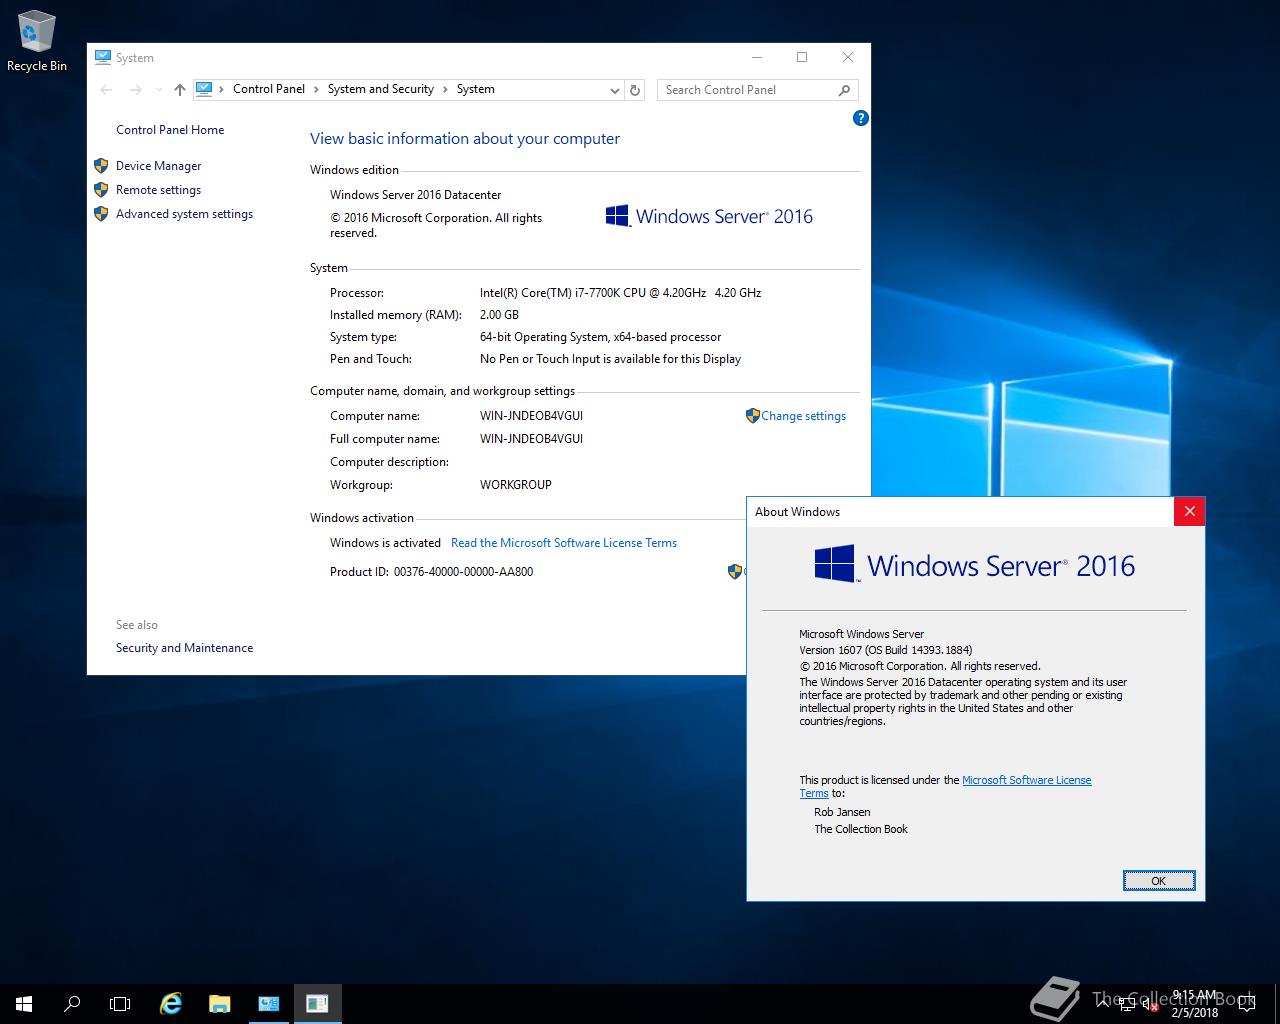Maximize the System window

click(x=802, y=57)
